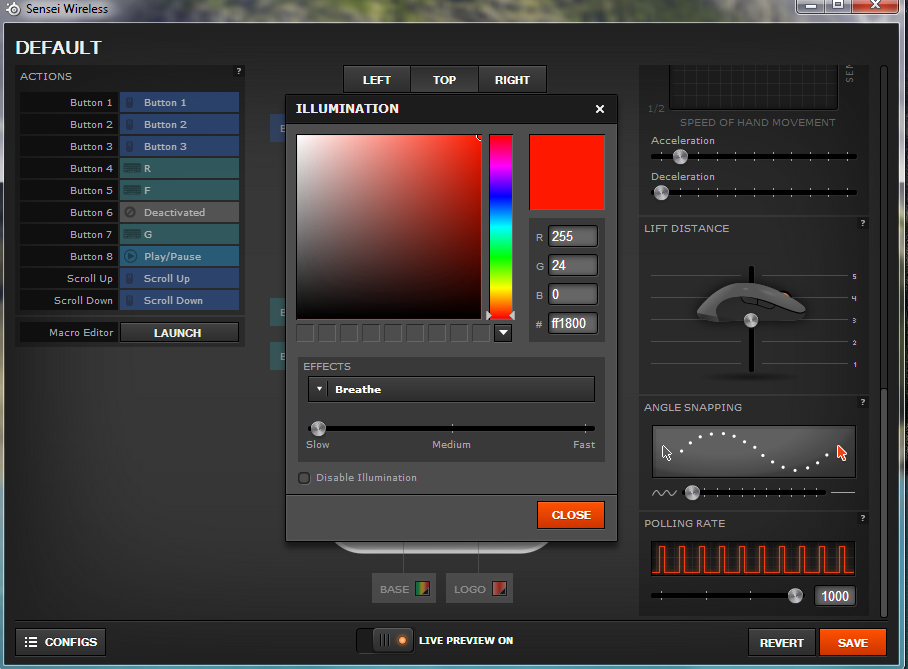Expand the saved color swatches dropdown arrow
The height and width of the screenshot is (669, 908).
coord(503,333)
